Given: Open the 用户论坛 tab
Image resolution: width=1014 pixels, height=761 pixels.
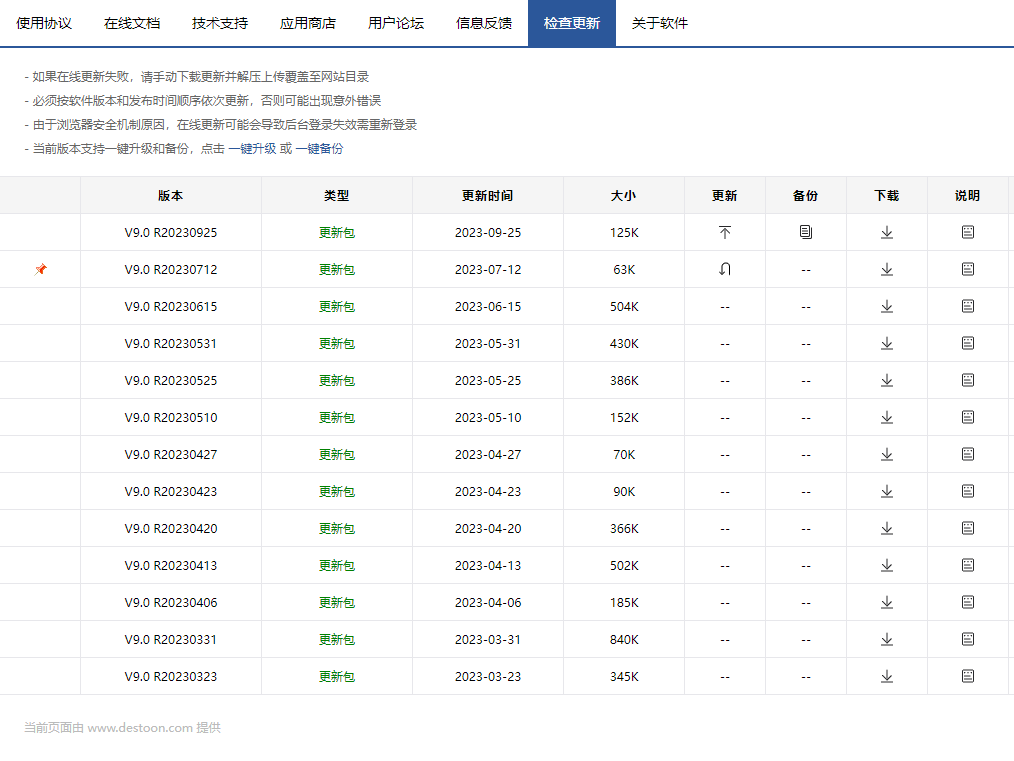Looking at the screenshot, I should 395,22.
